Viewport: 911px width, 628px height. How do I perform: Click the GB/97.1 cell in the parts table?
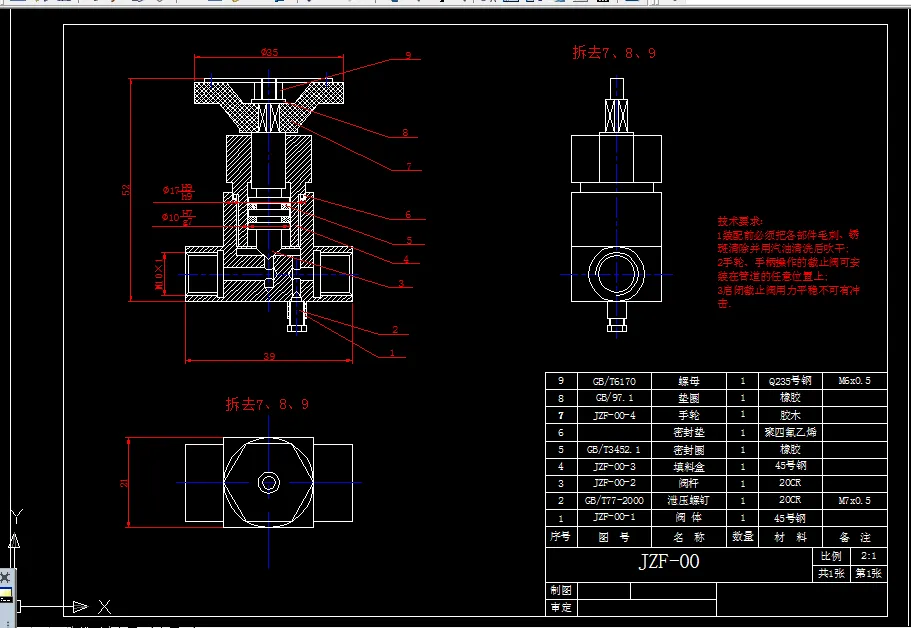(x=614, y=398)
